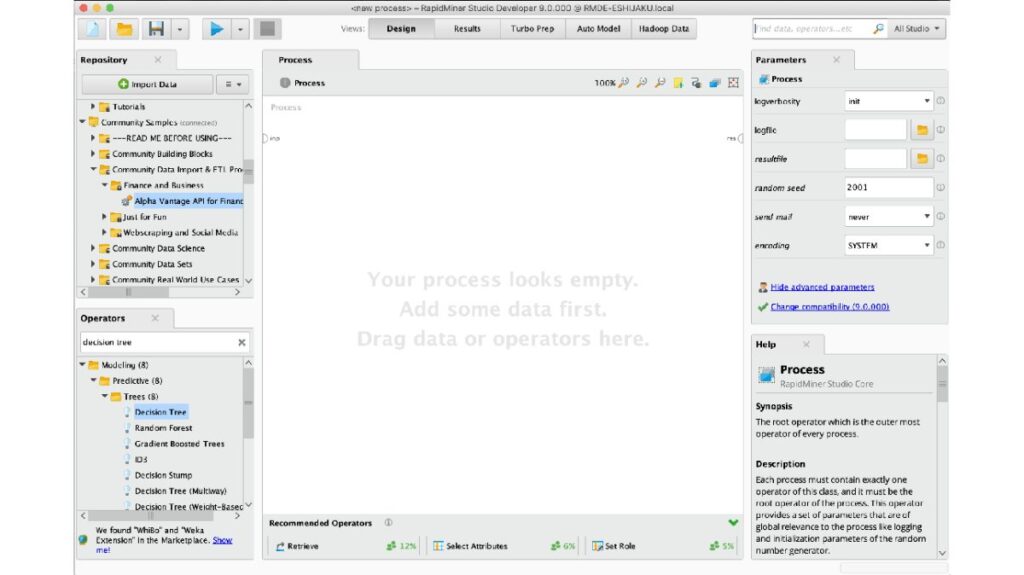Screen dimensions: 1024x575
Task: Switch to the Design view
Action: [x=401, y=29]
